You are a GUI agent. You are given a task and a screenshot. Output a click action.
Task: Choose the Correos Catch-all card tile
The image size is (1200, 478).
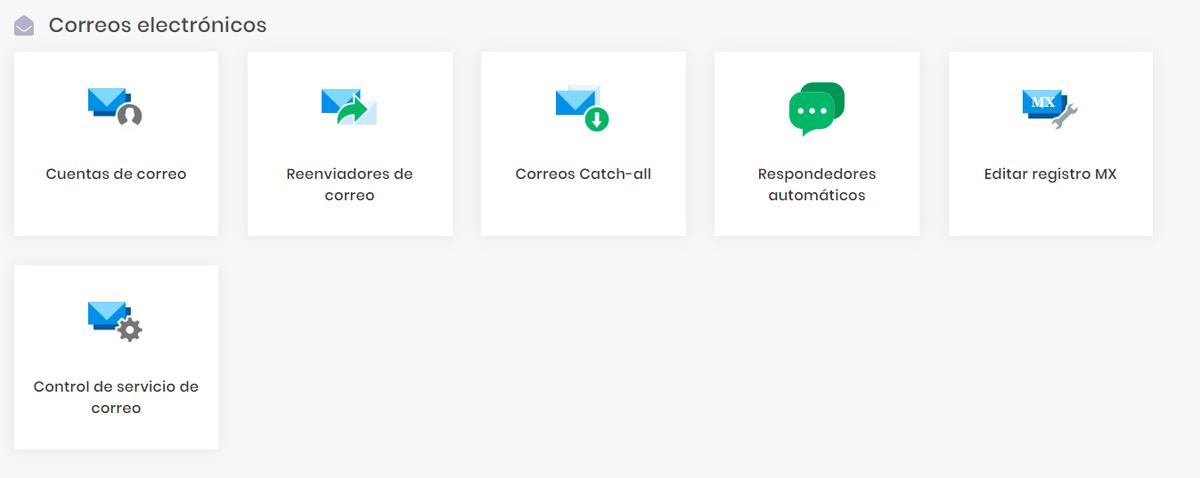[583, 144]
